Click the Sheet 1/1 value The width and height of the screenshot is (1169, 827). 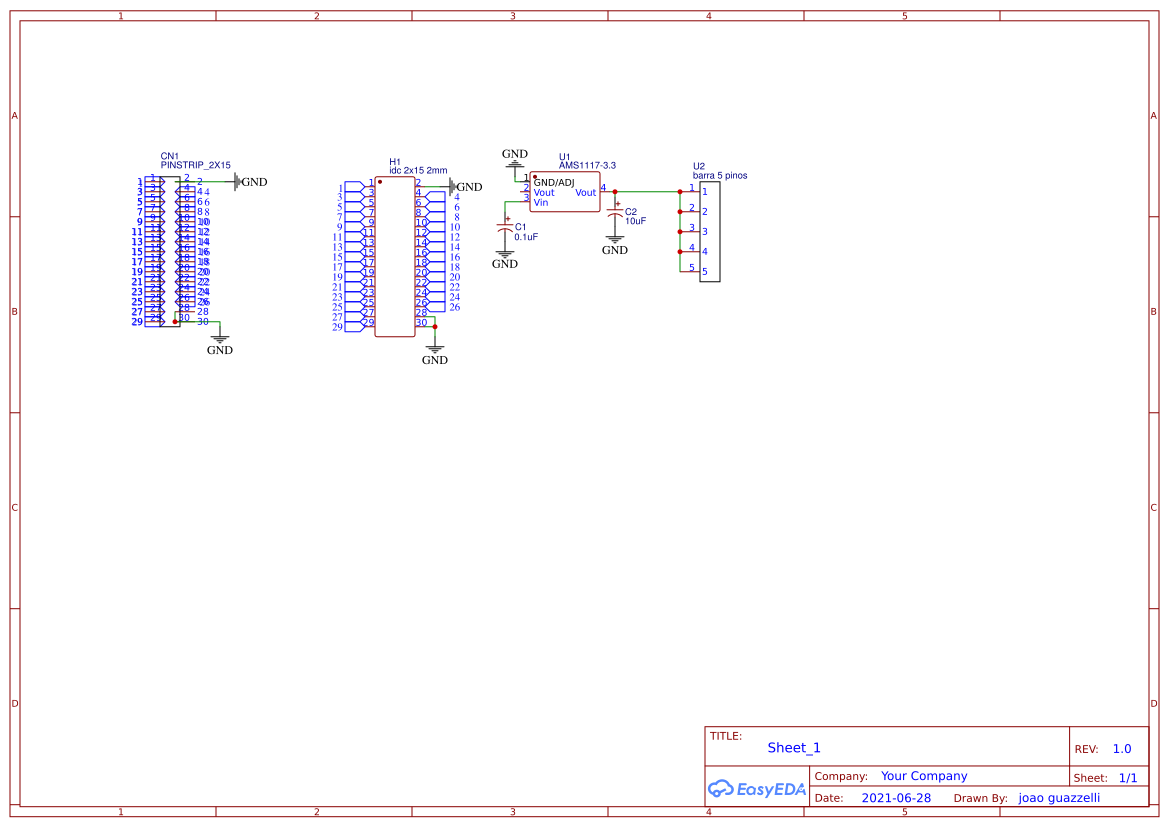pyautogui.click(x=1128, y=778)
